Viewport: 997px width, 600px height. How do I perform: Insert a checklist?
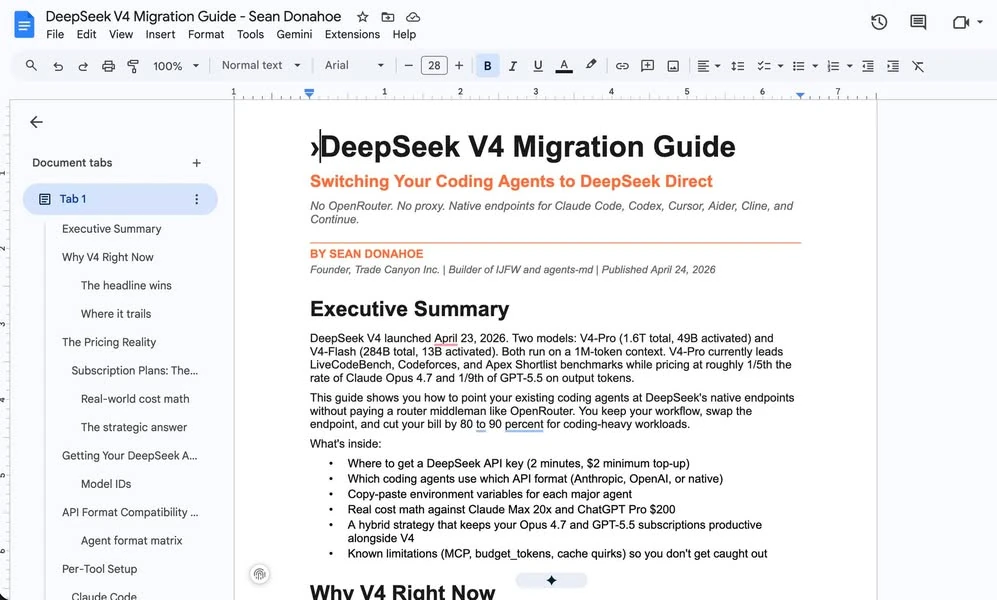pyautogui.click(x=764, y=66)
